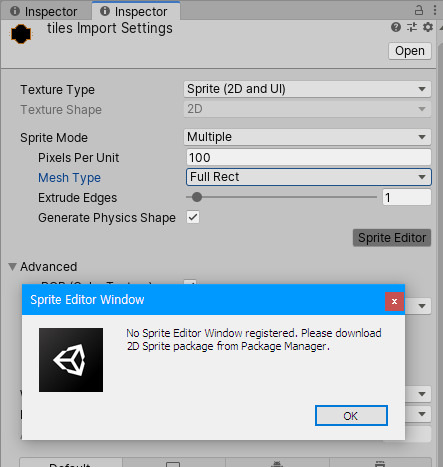The width and height of the screenshot is (443, 467).
Task: Click the Open button
Action: coord(410,51)
